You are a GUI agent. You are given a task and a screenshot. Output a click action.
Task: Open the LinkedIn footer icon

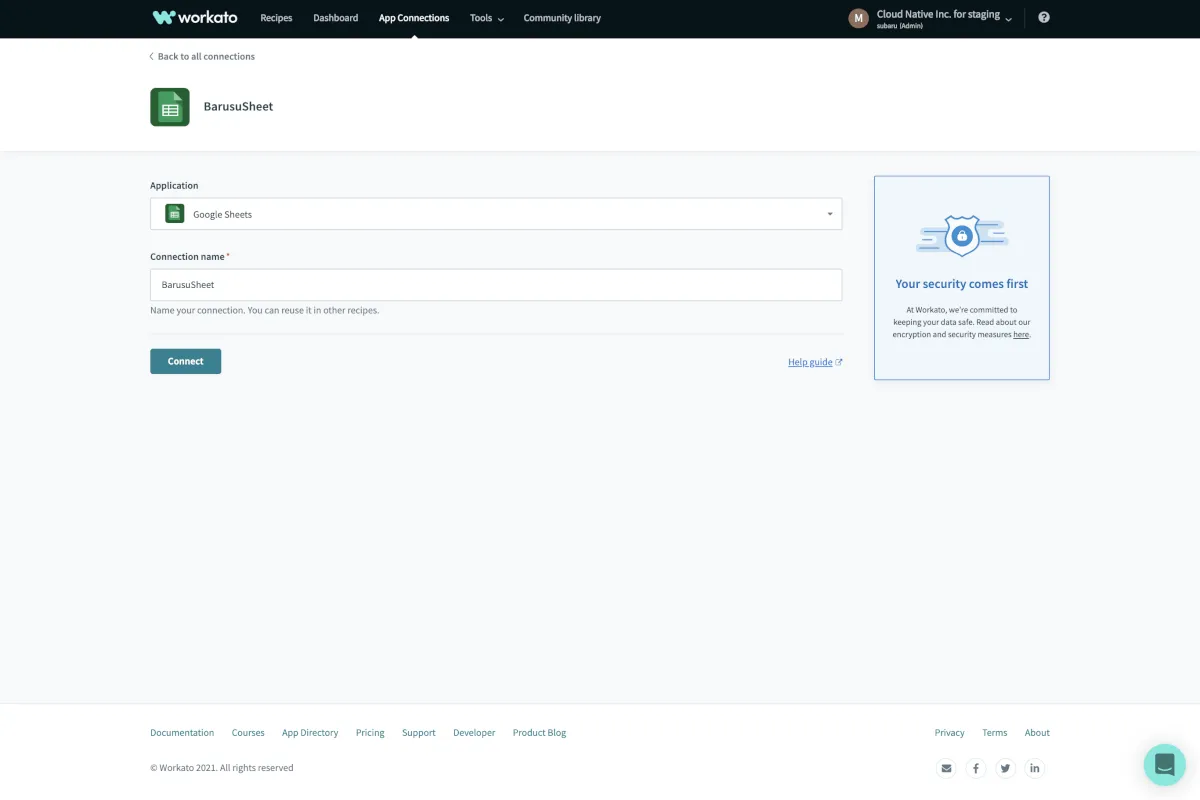pos(1035,768)
